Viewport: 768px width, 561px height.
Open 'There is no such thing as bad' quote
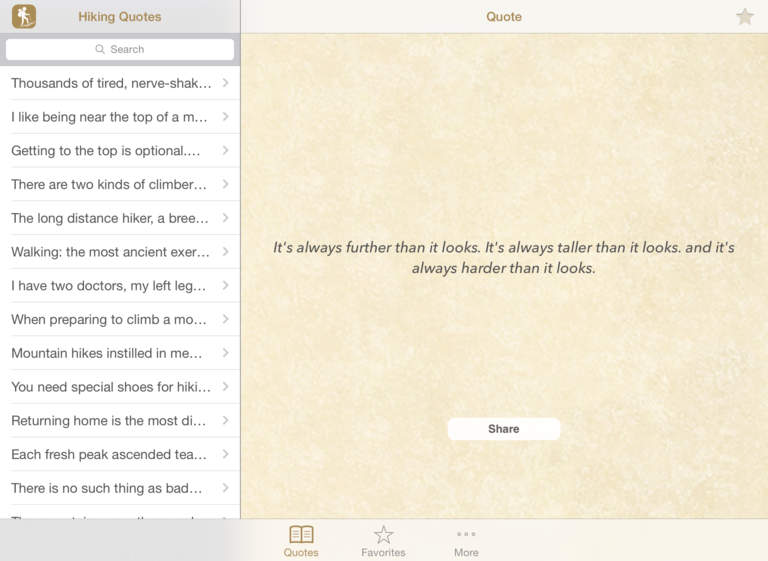click(x=110, y=488)
